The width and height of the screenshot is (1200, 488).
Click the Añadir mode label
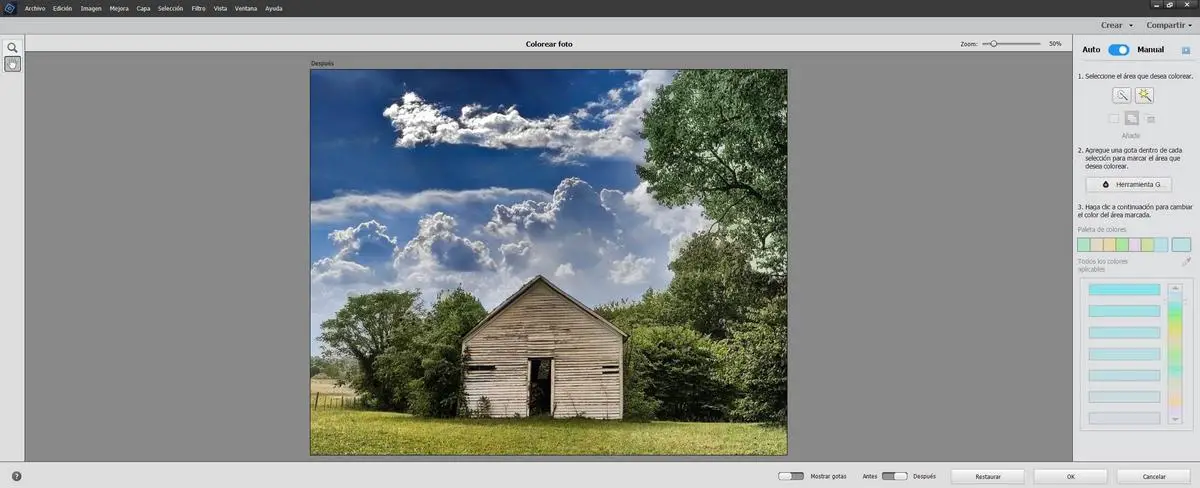(1131, 135)
